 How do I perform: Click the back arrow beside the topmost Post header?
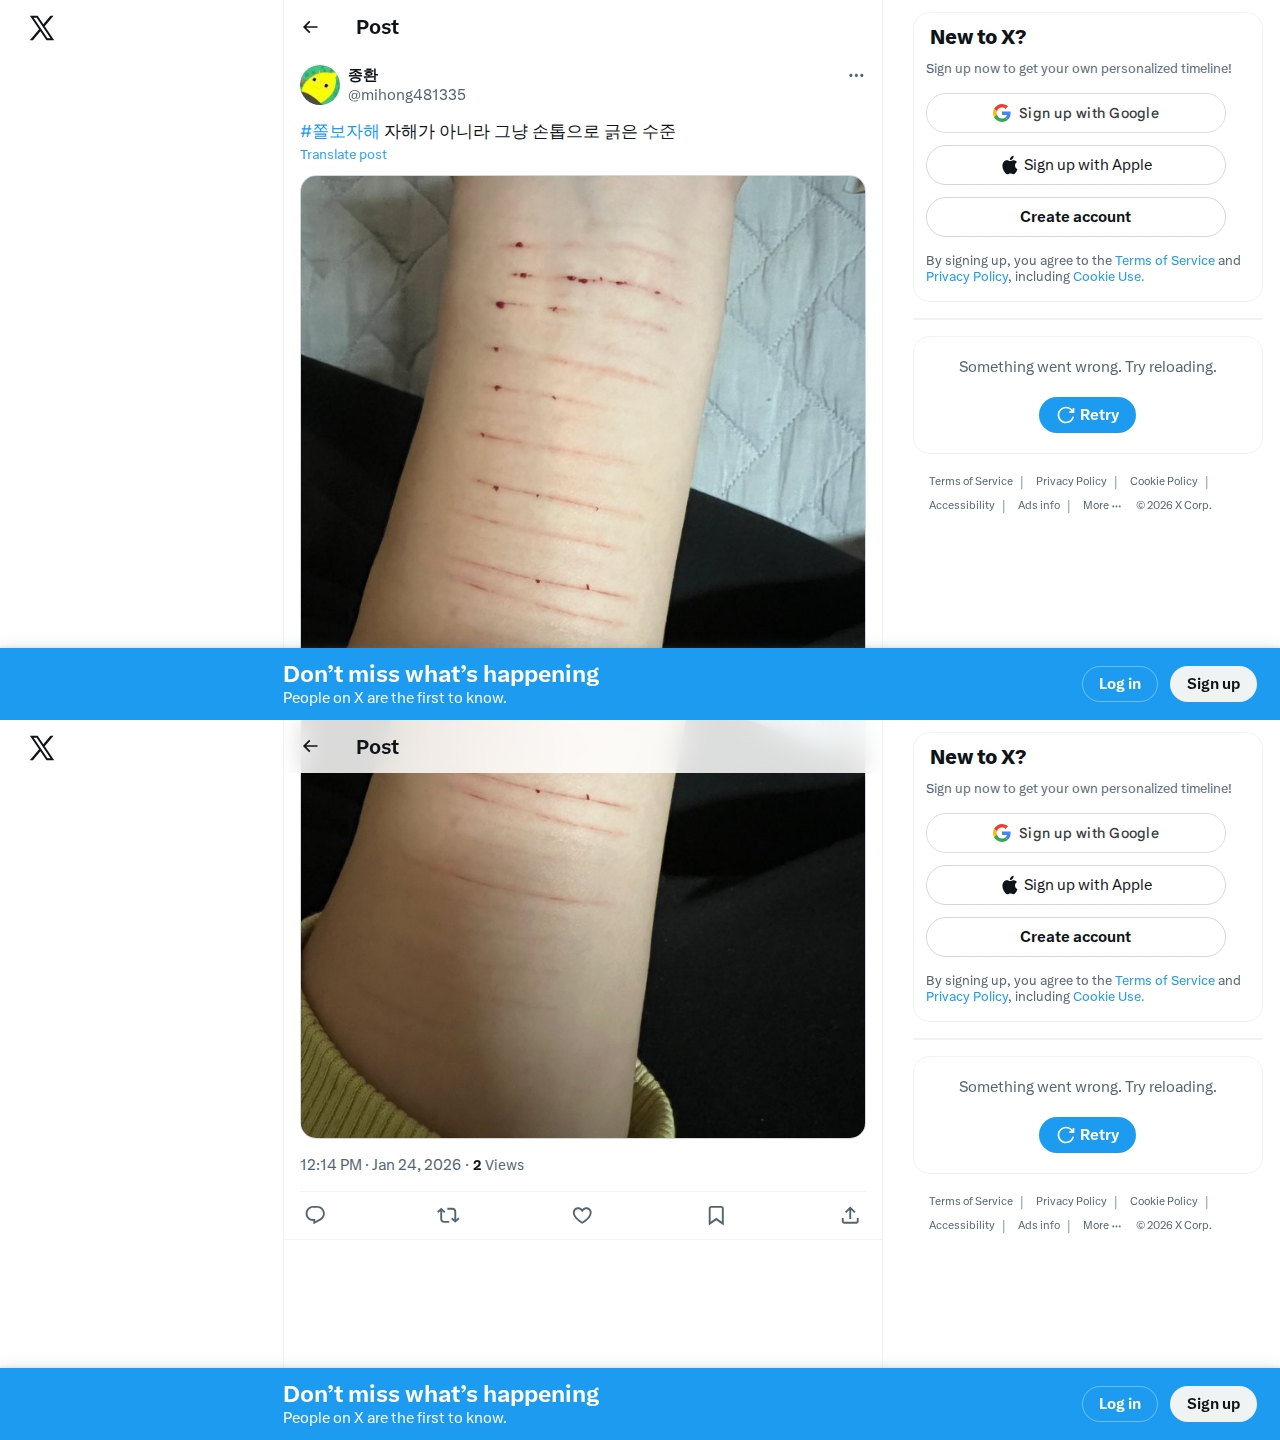click(310, 27)
